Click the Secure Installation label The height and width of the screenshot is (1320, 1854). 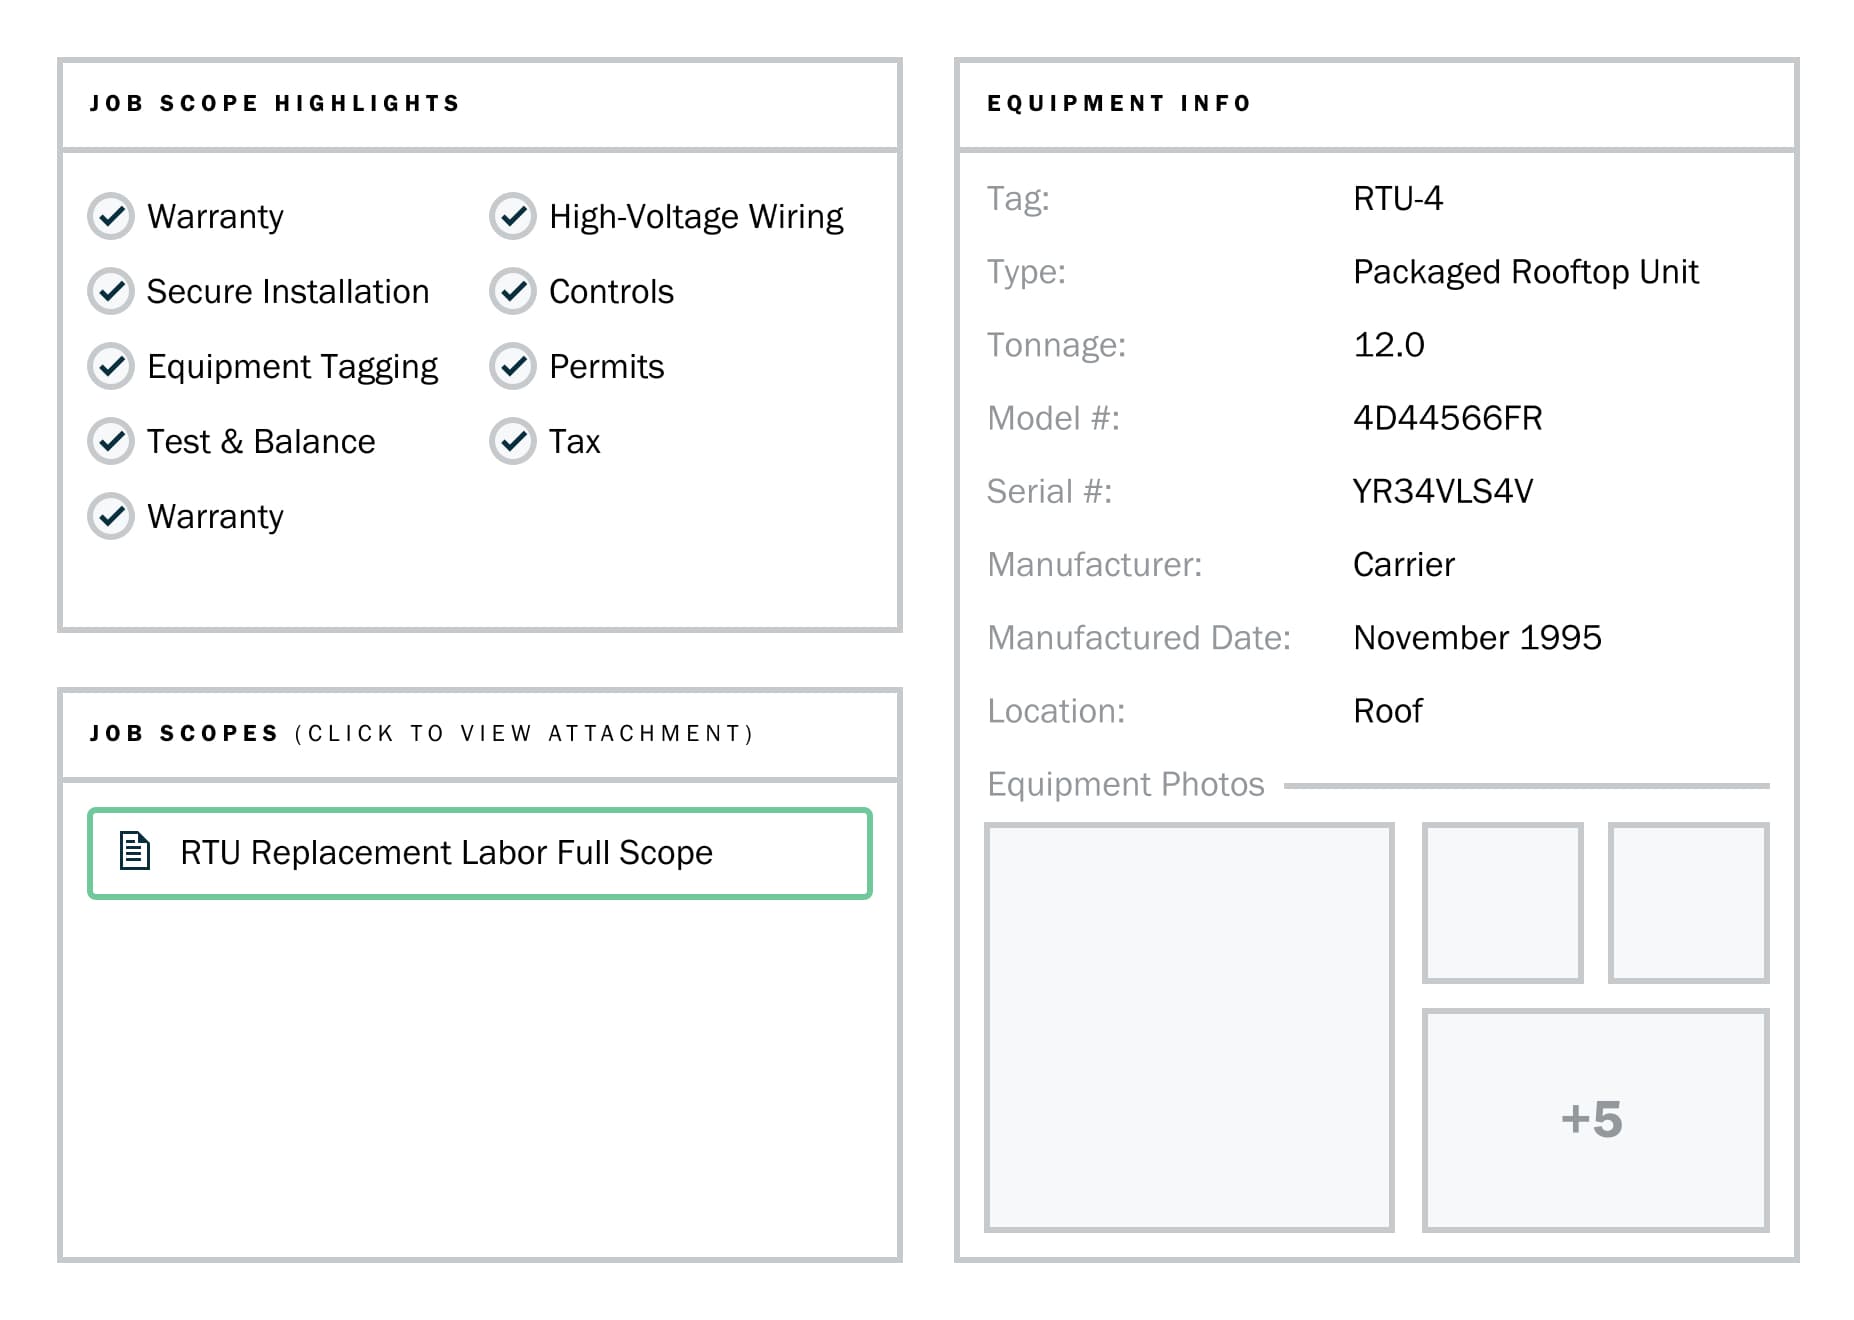[x=288, y=291]
